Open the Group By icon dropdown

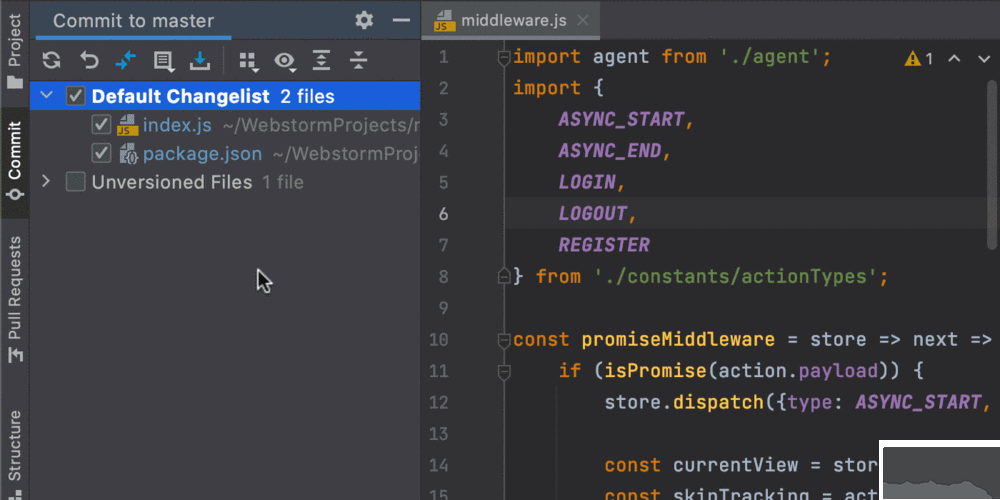point(247,61)
